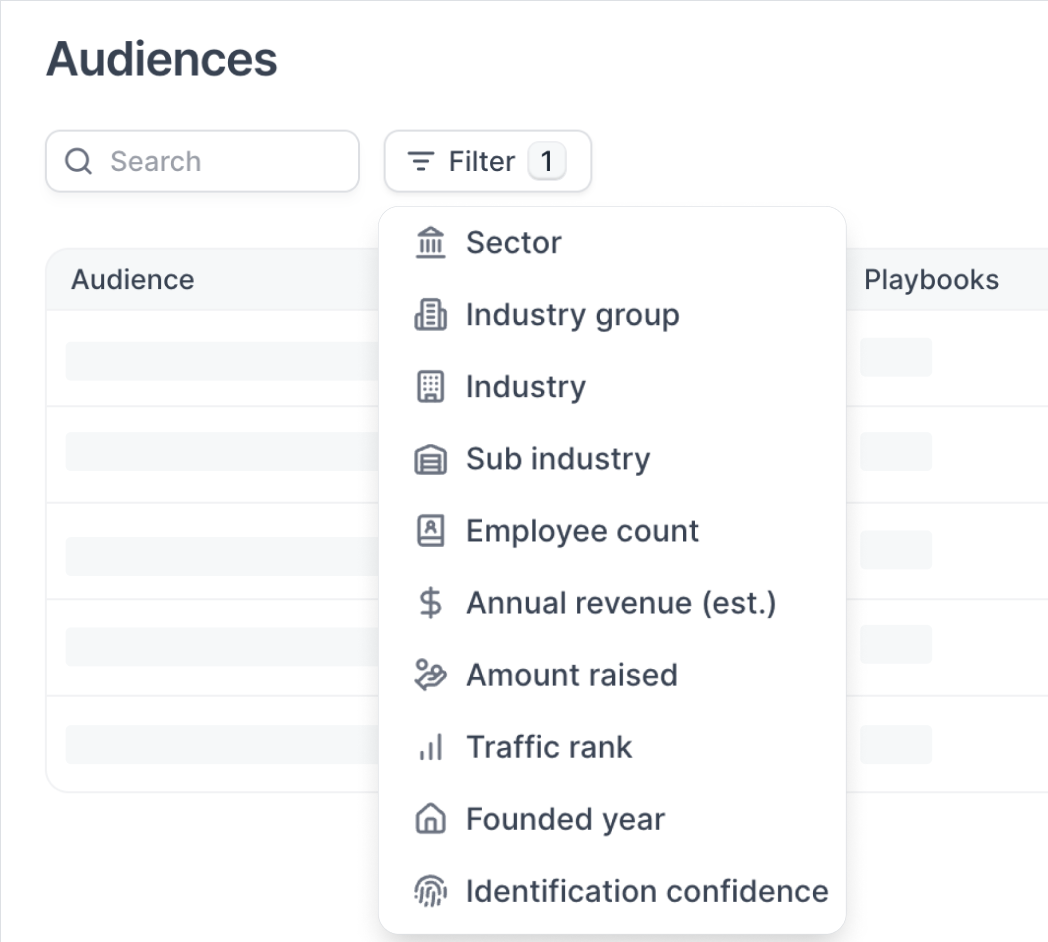The width and height of the screenshot is (1048, 942).
Task: Click the Sector bank icon
Action: click(x=430, y=243)
